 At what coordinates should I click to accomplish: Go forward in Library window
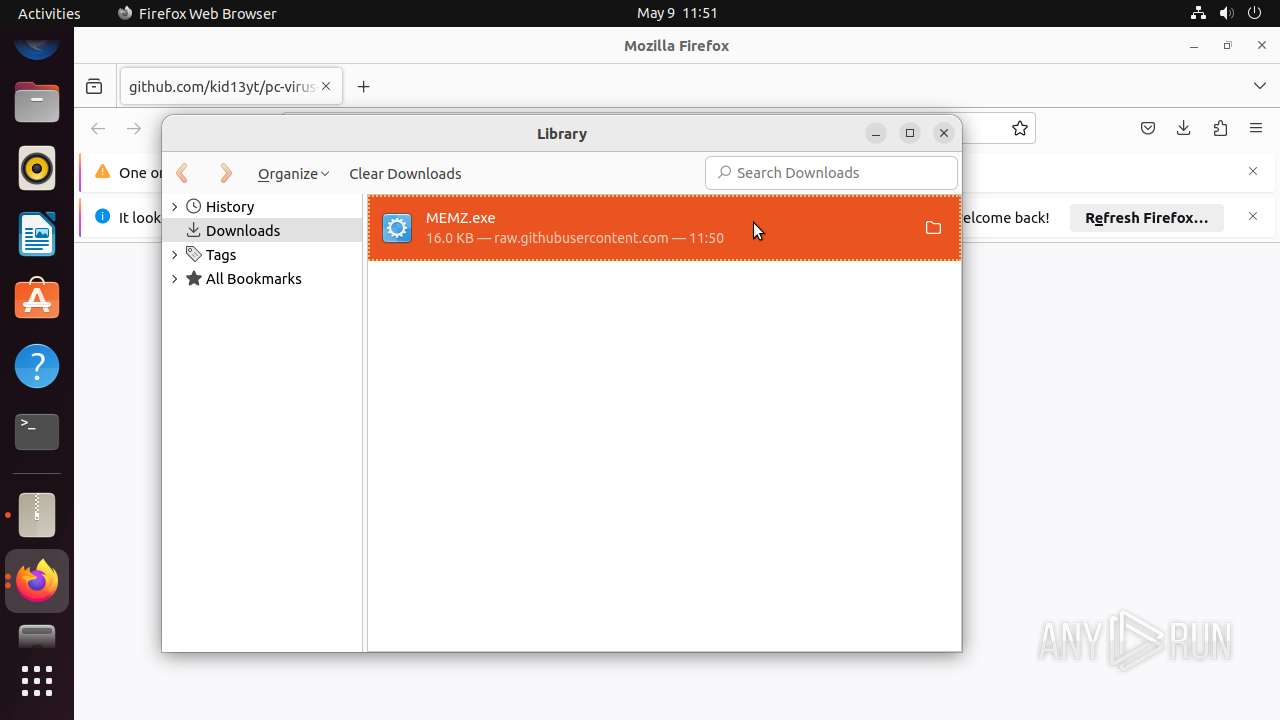226,173
